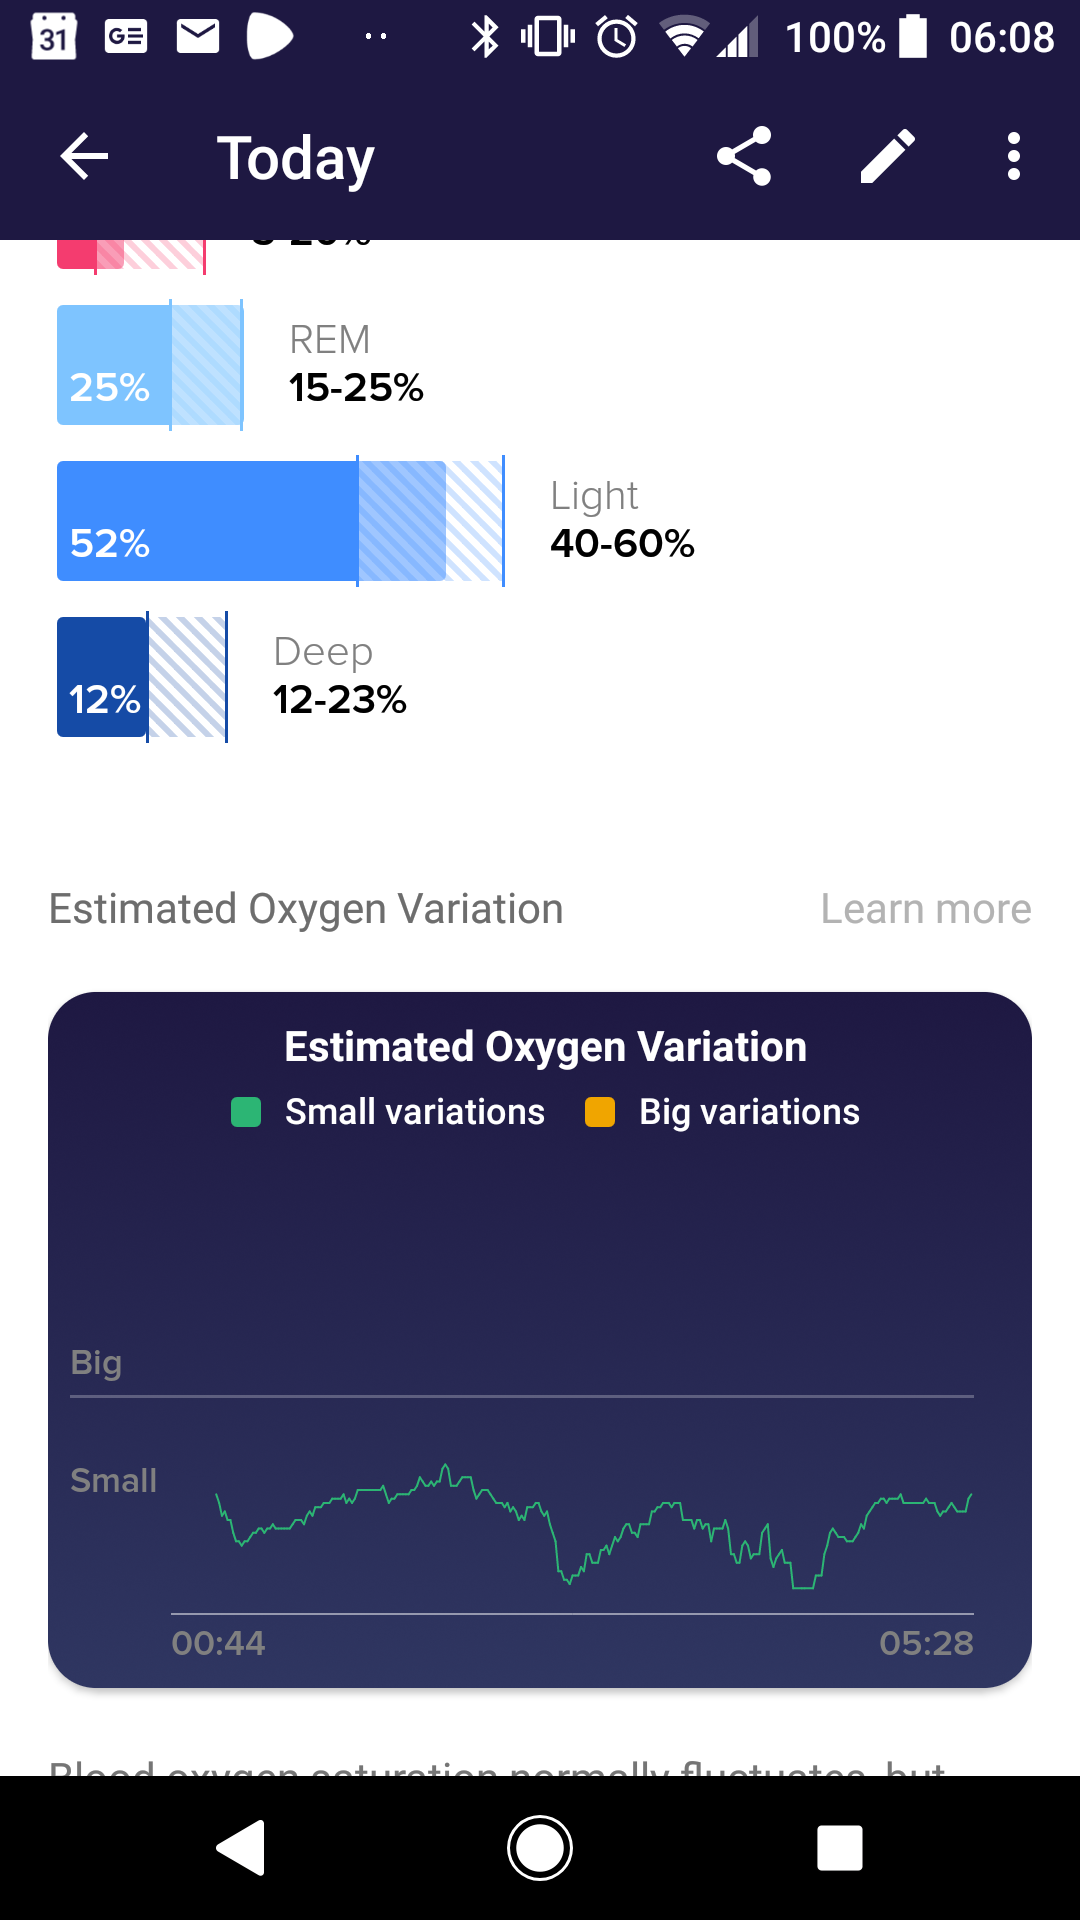Open the three-dot overflow menu
This screenshot has width=1080, height=1920.
[x=1014, y=157]
